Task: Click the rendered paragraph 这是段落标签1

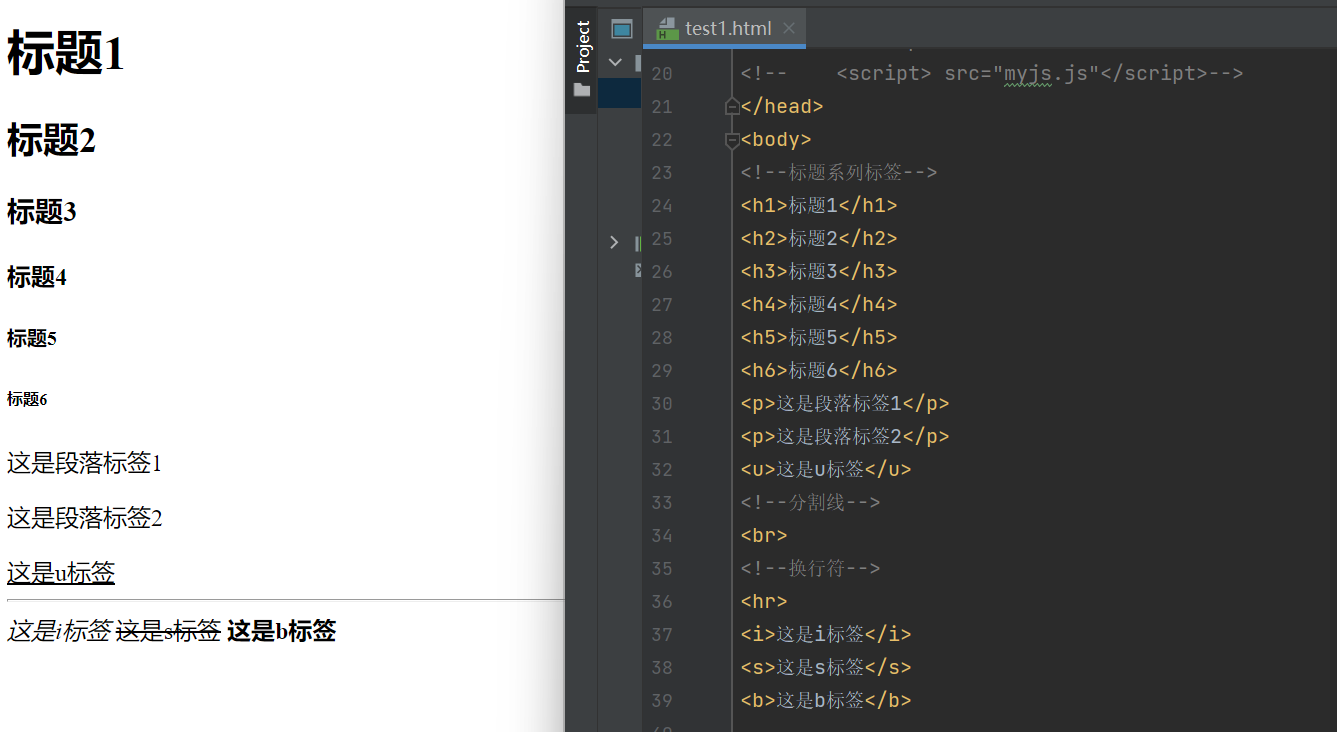Action: [x=84, y=463]
